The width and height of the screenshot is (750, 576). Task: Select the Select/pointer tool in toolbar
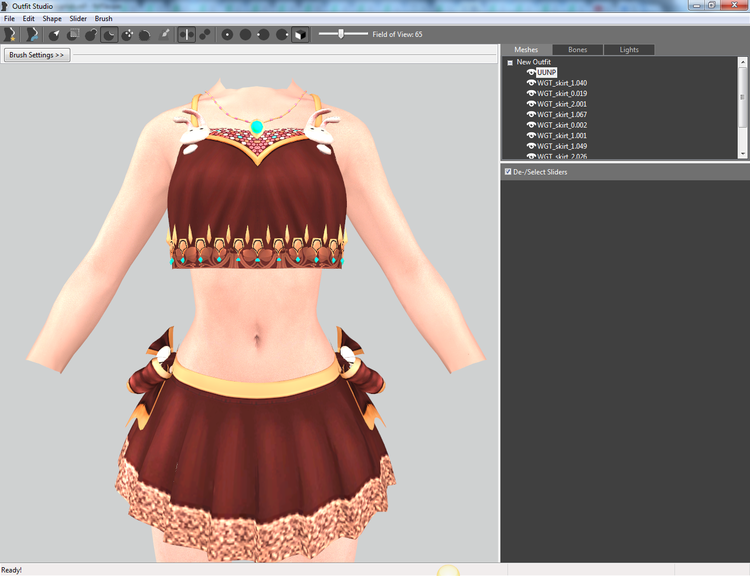pos(55,34)
